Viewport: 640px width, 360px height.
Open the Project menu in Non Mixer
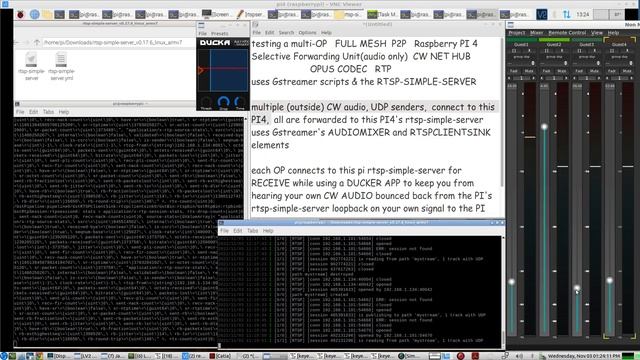point(517,33)
